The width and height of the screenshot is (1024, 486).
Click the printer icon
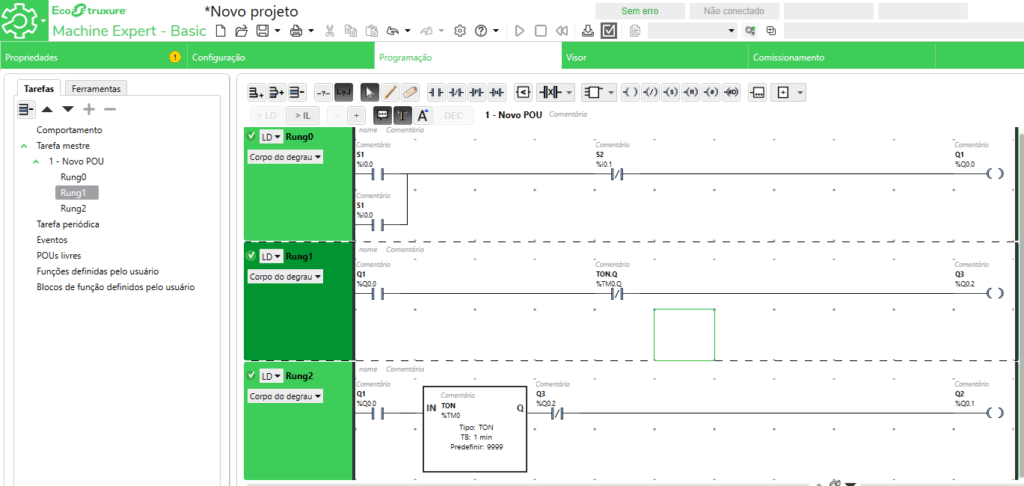[296, 31]
